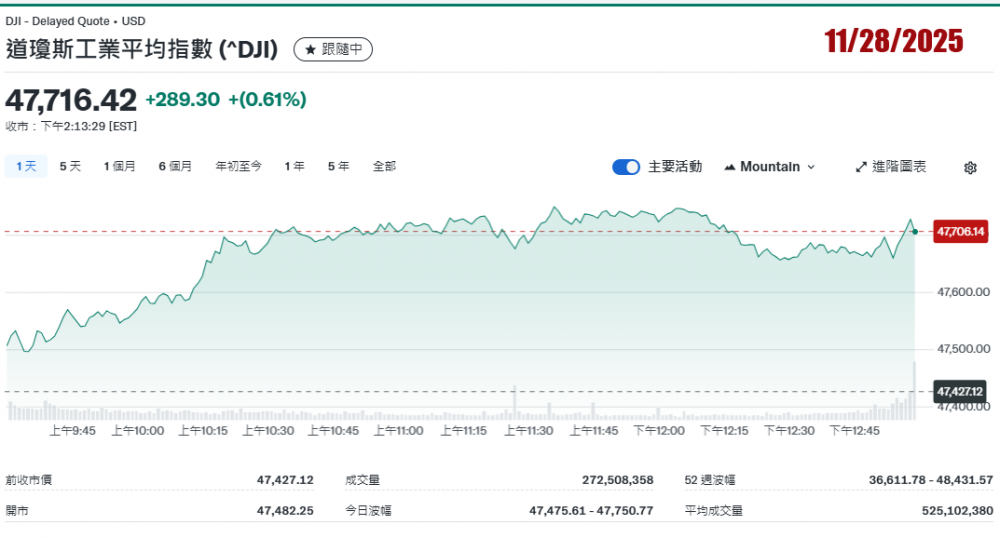Click the 道瓊斯工業平均指數 (^DJI) title

click(x=144, y=49)
